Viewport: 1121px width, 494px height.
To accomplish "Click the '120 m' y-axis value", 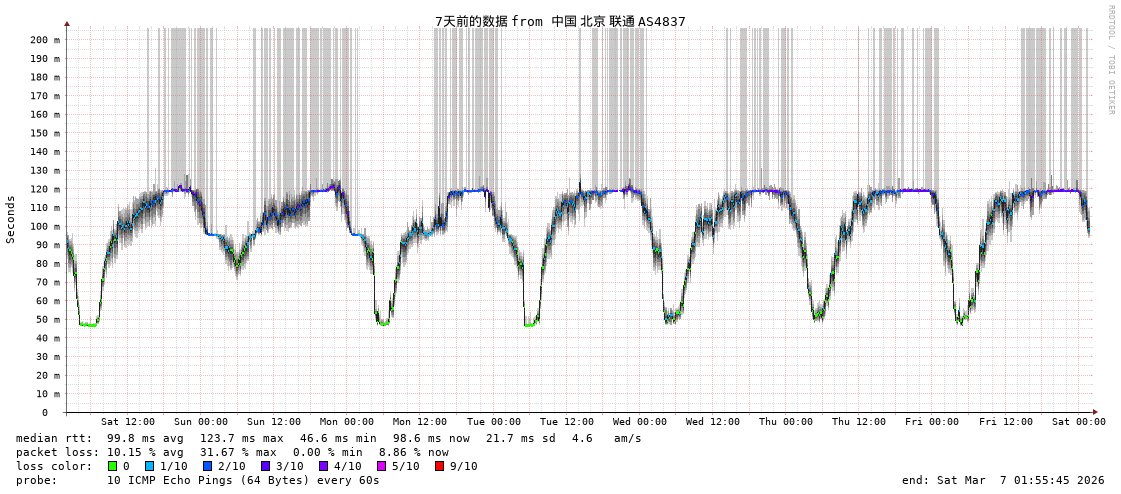I will click(x=45, y=189).
